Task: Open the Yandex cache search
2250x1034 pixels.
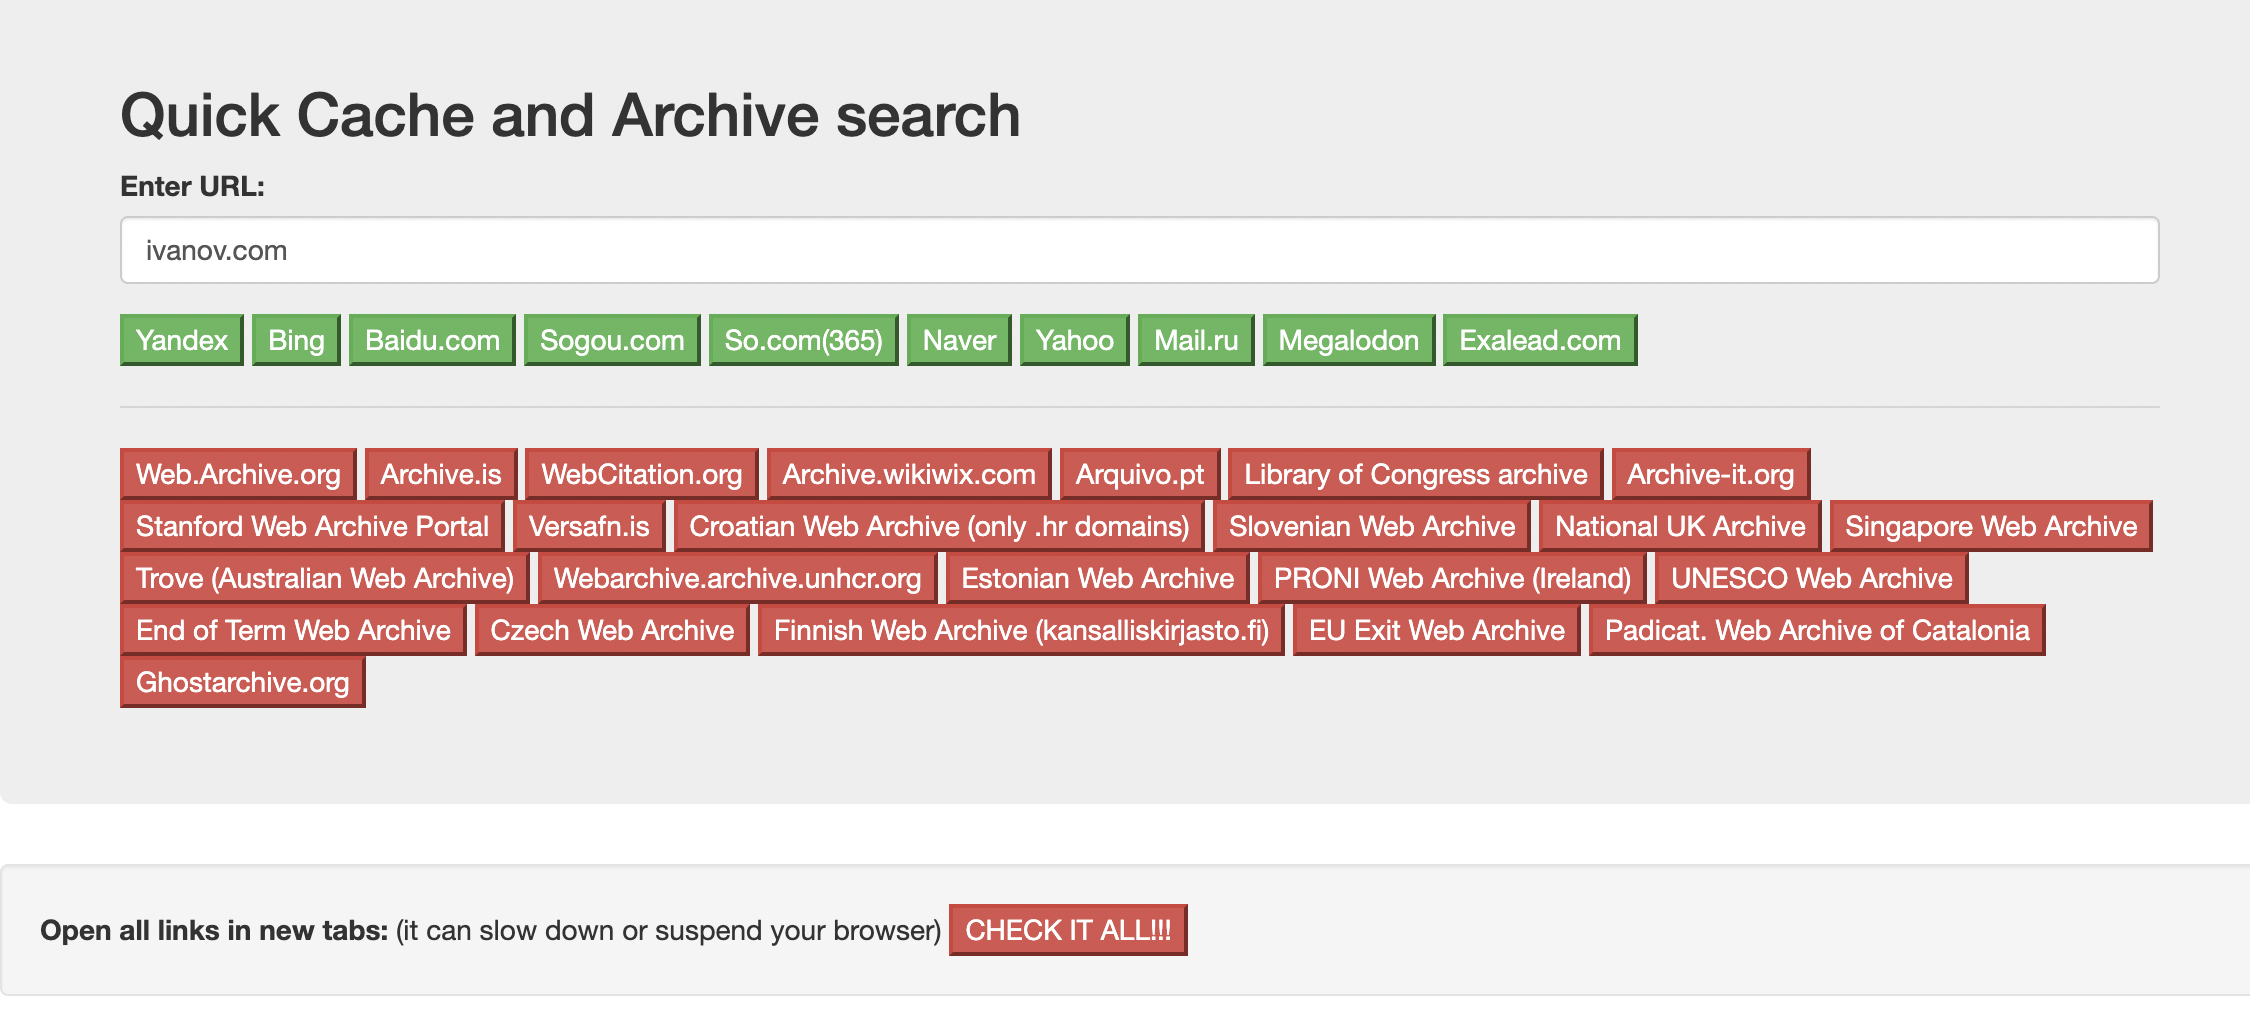Action: (181, 340)
